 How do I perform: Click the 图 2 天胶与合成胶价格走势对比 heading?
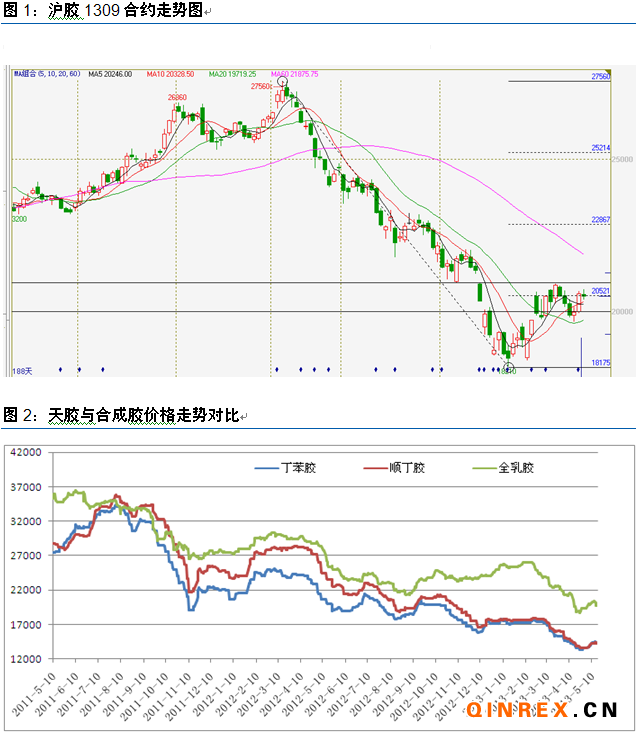120,414
